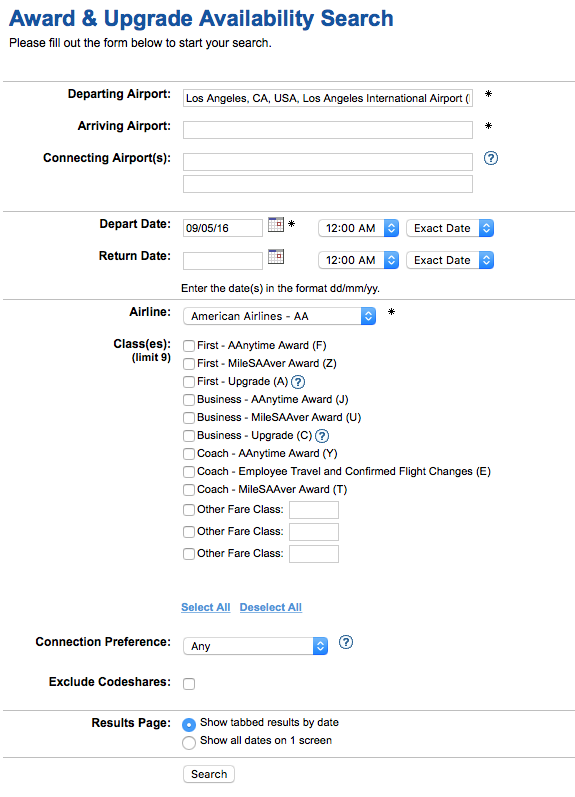Image resolution: width=575 pixels, height=797 pixels.
Task: Expand the Return Date Exact Date dropdown
Action: point(450,260)
